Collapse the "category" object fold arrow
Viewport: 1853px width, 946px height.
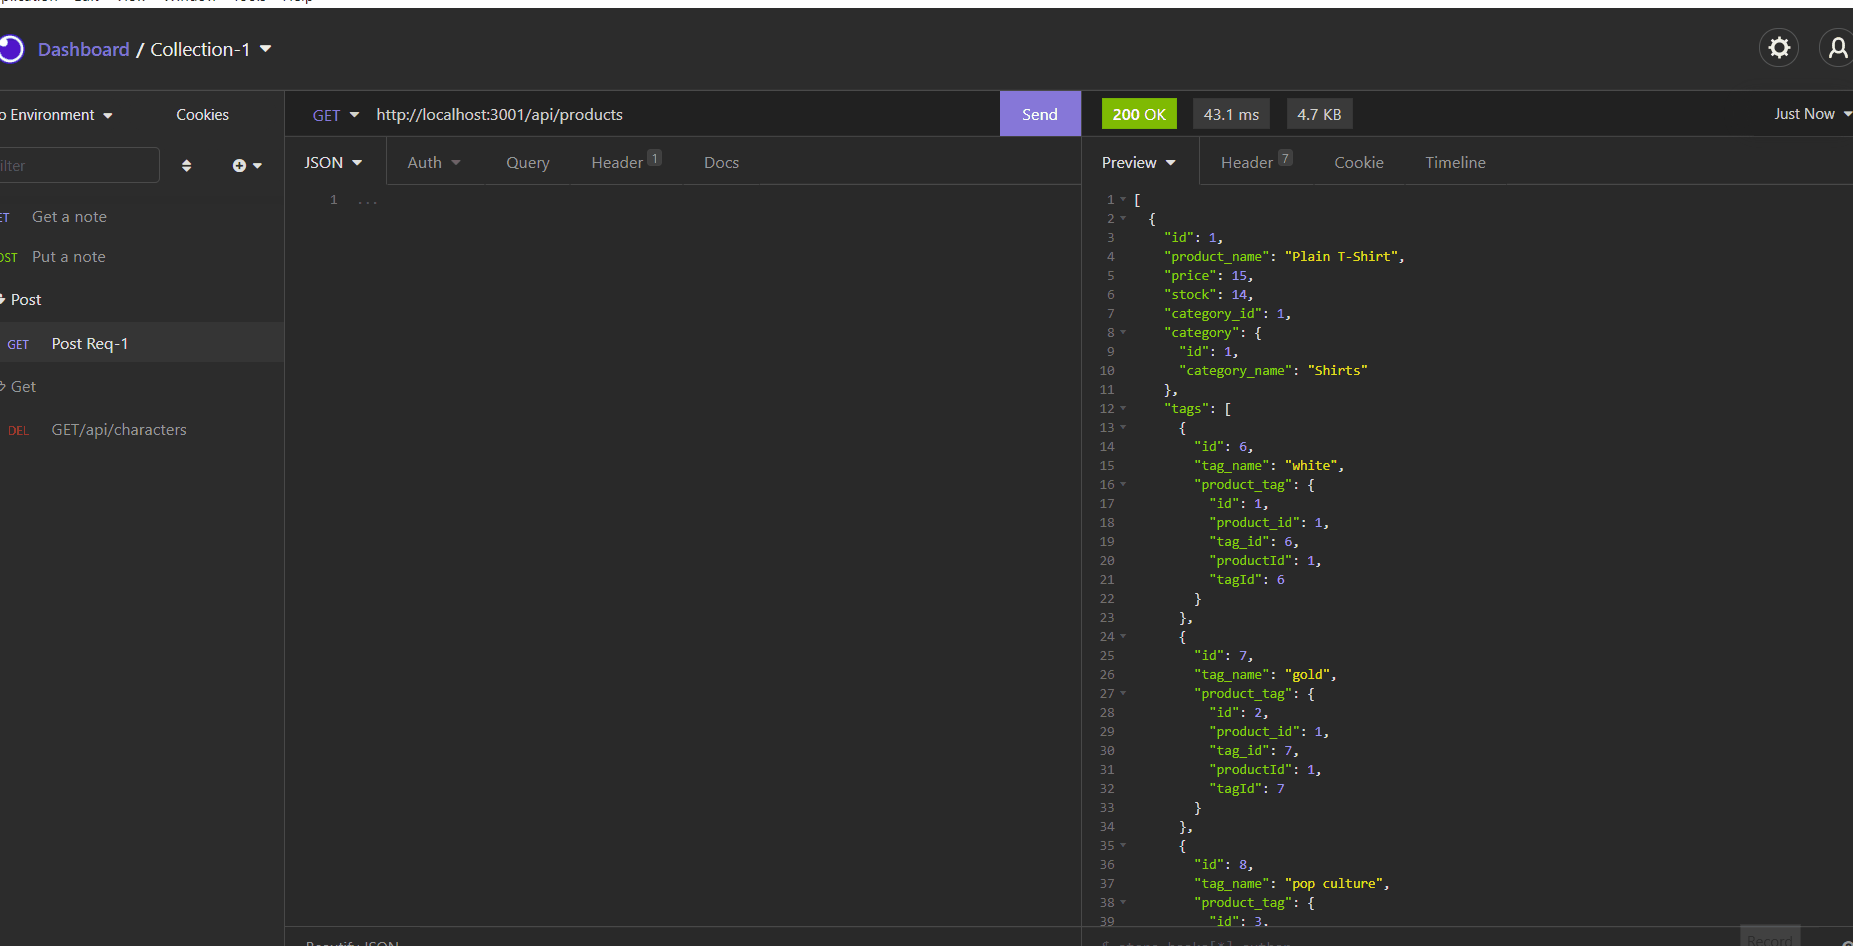(1123, 333)
